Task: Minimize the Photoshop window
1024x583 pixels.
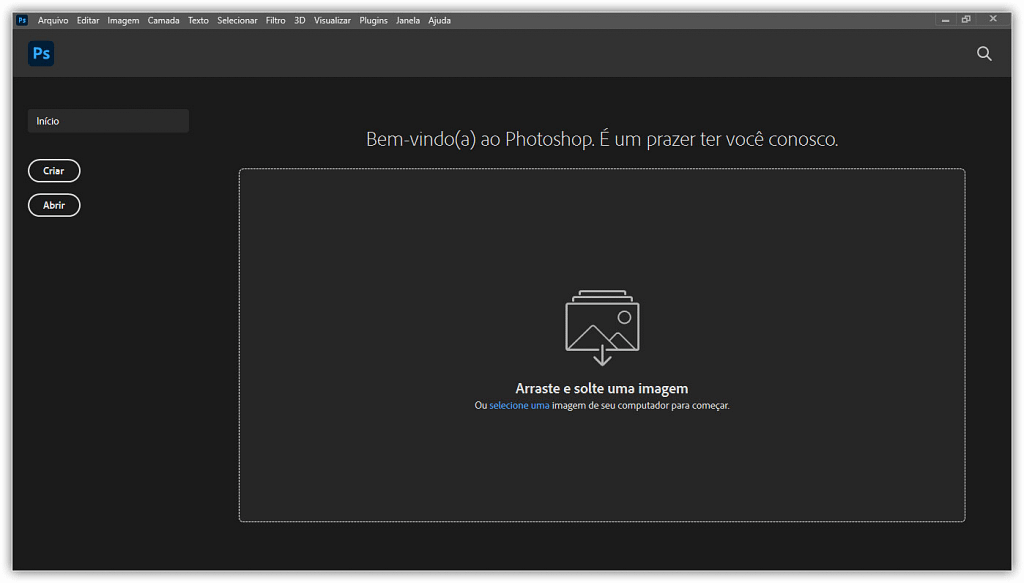Action: click(x=945, y=20)
